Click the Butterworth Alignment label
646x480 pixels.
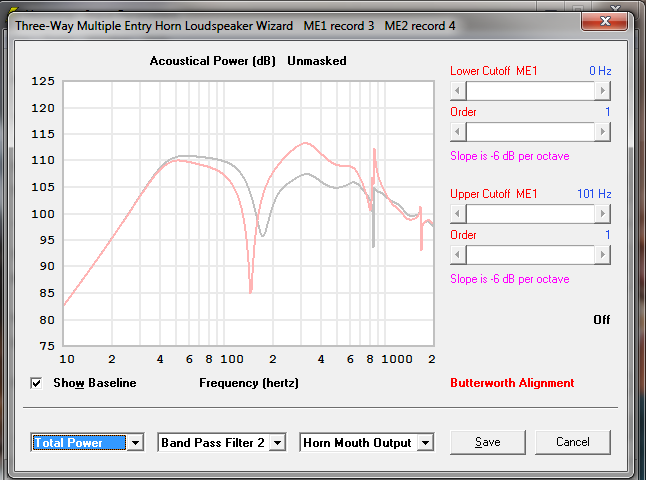point(512,383)
